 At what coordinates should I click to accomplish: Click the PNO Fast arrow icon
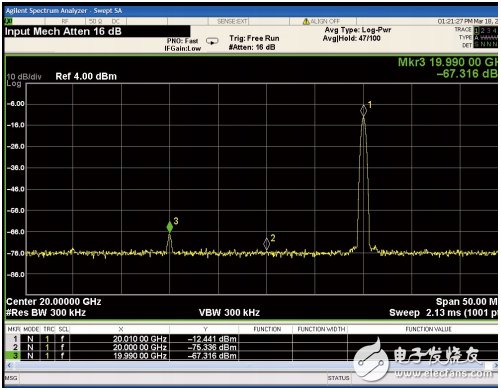click(212, 41)
